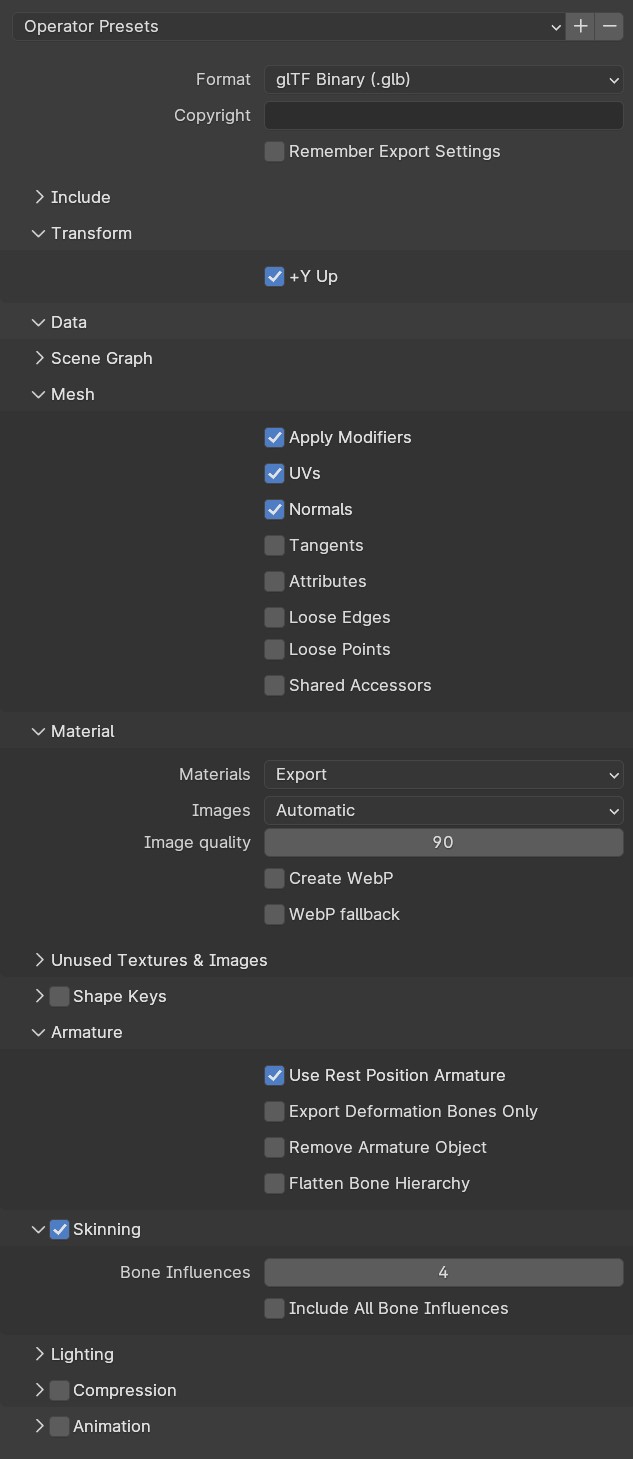
Task: Tick the Shared Accessors checkbox
Action: (274, 685)
